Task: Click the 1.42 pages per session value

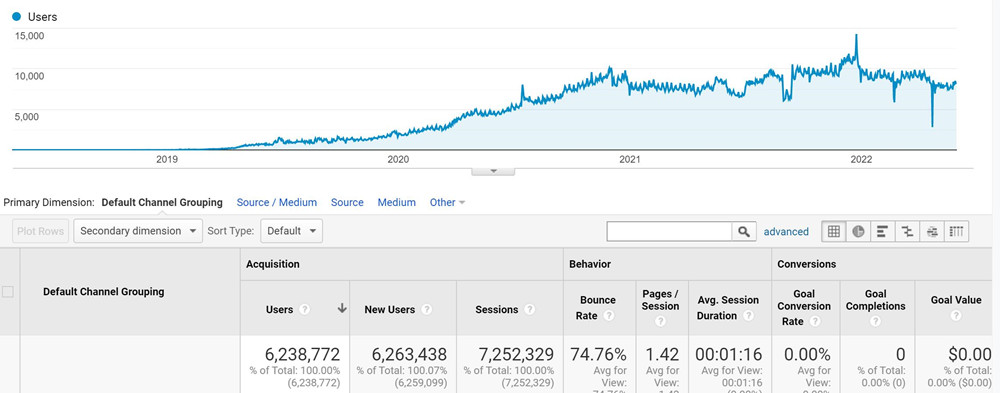Action: click(663, 354)
